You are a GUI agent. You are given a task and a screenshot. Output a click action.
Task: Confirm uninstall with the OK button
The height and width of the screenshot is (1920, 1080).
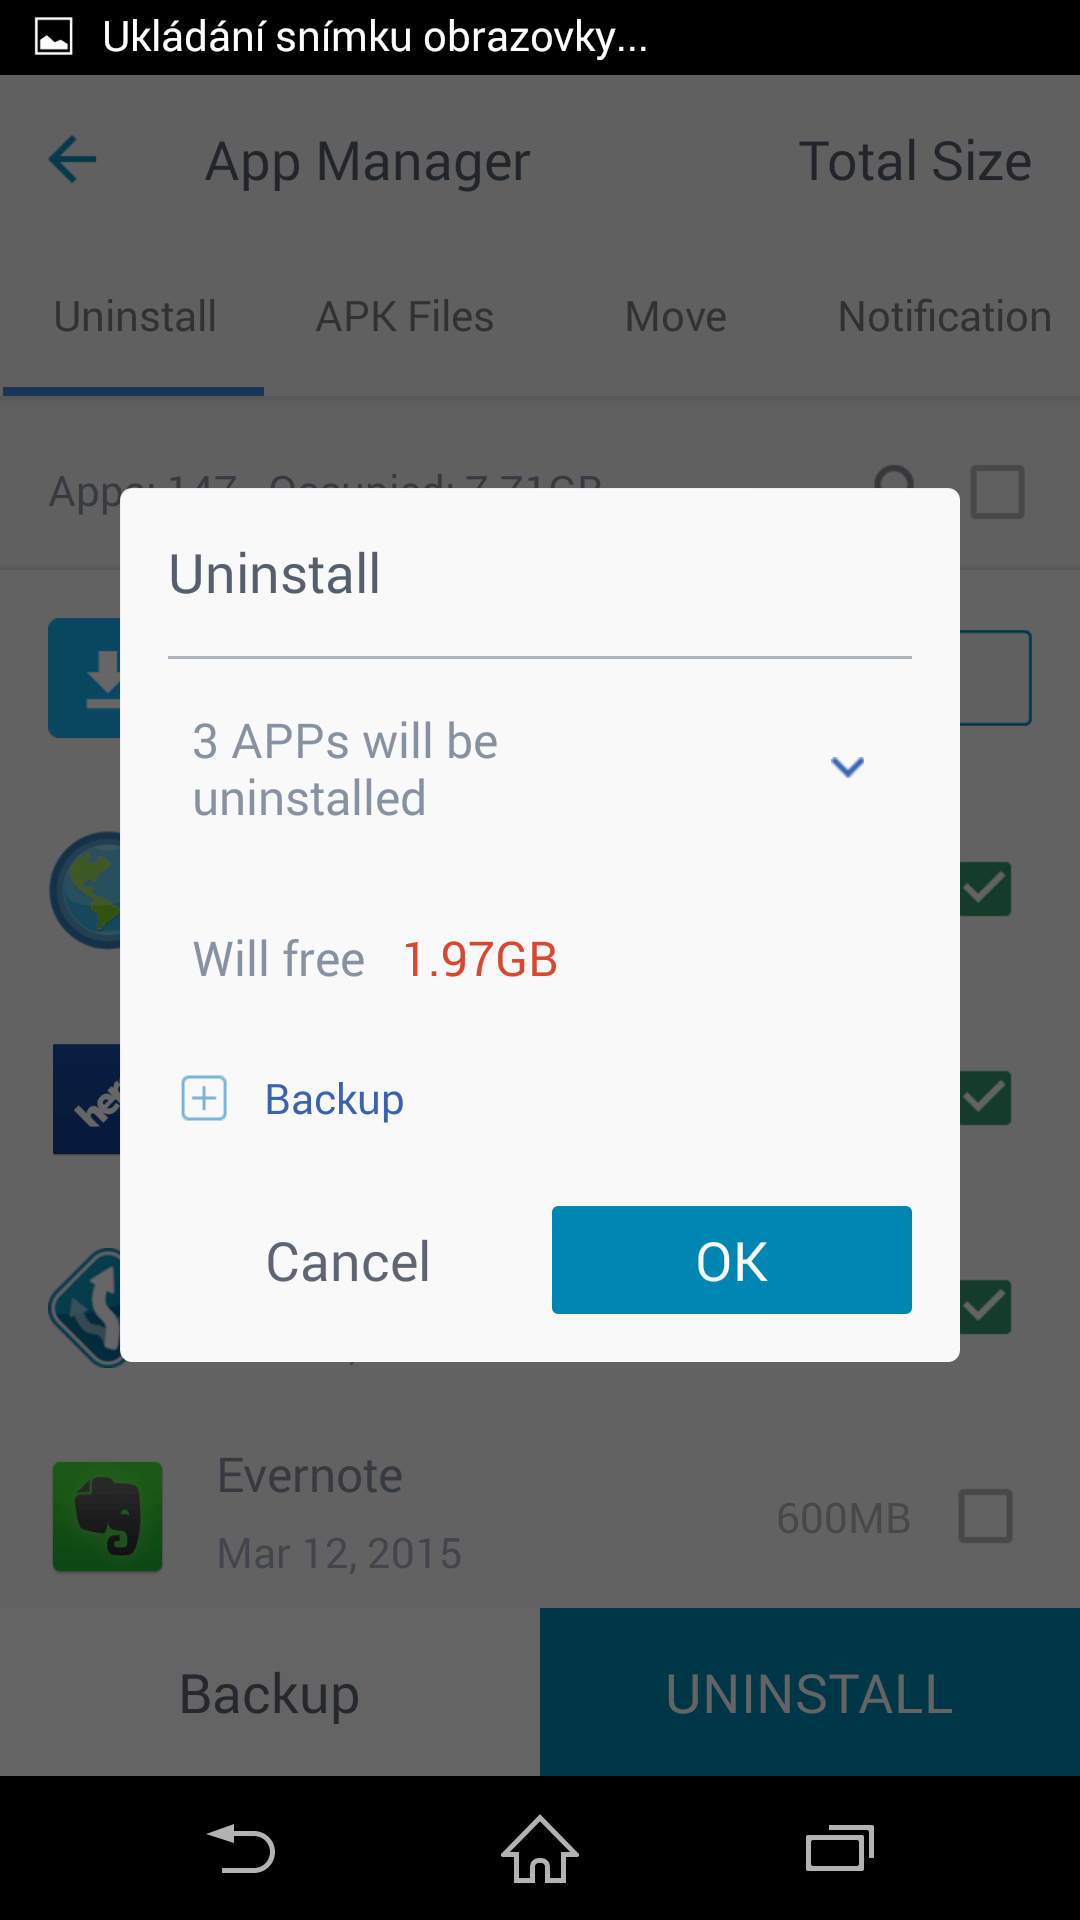[x=732, y=1260]
